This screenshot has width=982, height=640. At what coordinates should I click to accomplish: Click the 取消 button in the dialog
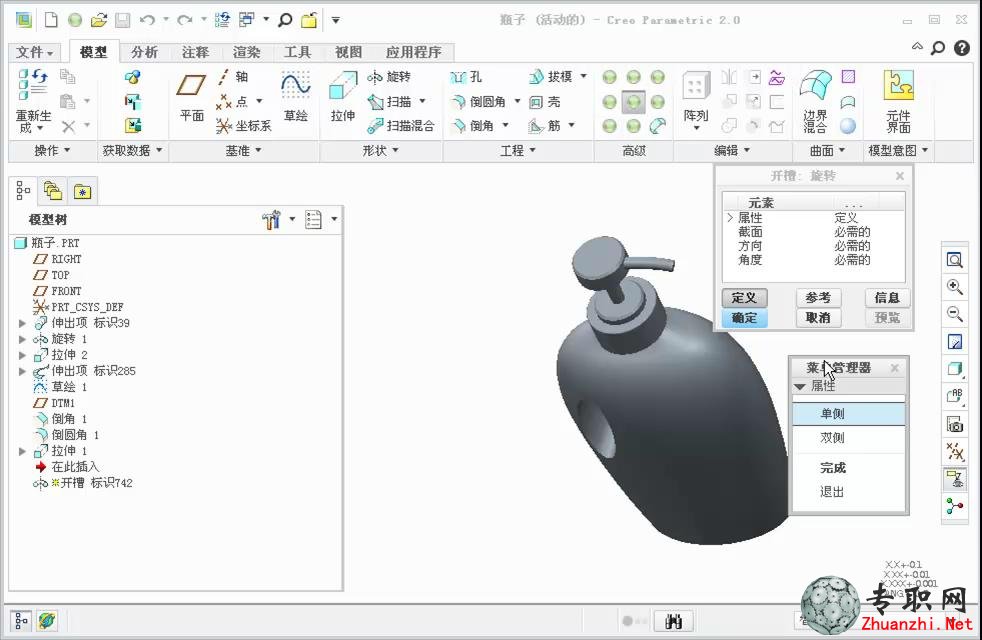pos(818,318)
